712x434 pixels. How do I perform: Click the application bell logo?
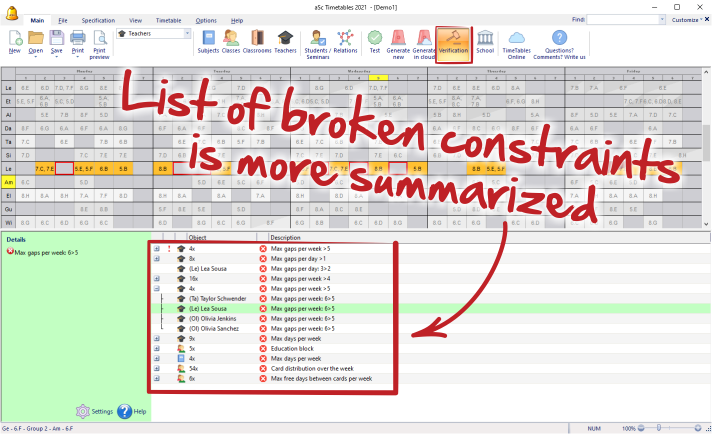(12, 14)
